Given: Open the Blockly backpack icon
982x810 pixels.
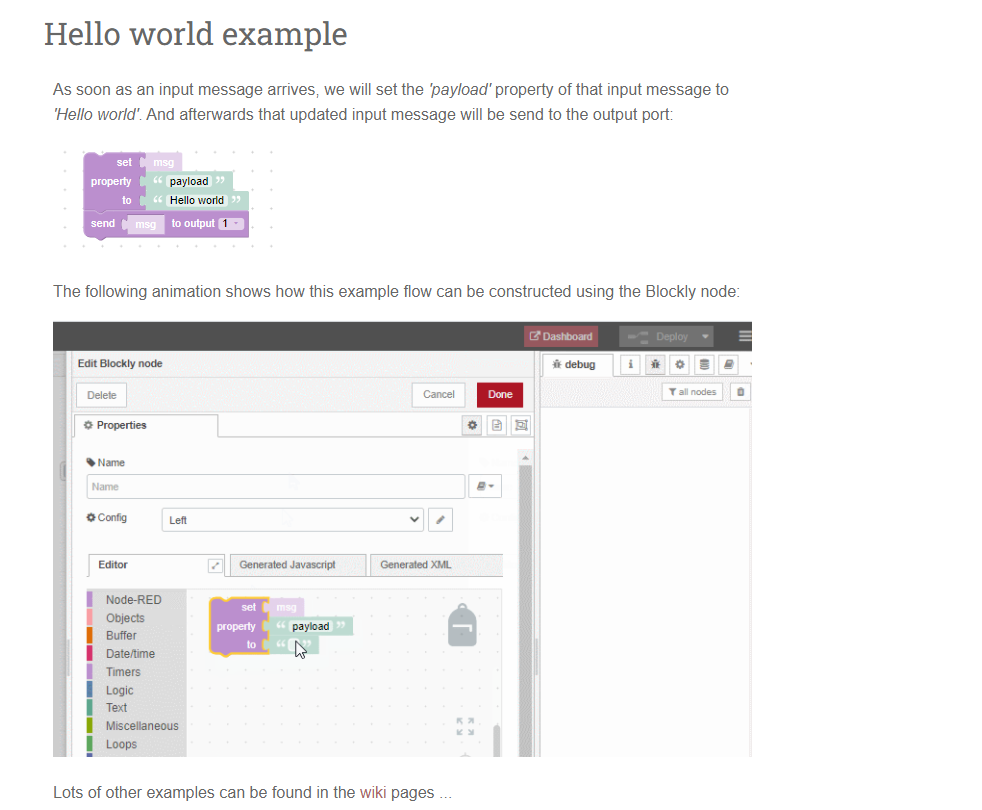Looking at the screenshot, I should coord(462,625).
